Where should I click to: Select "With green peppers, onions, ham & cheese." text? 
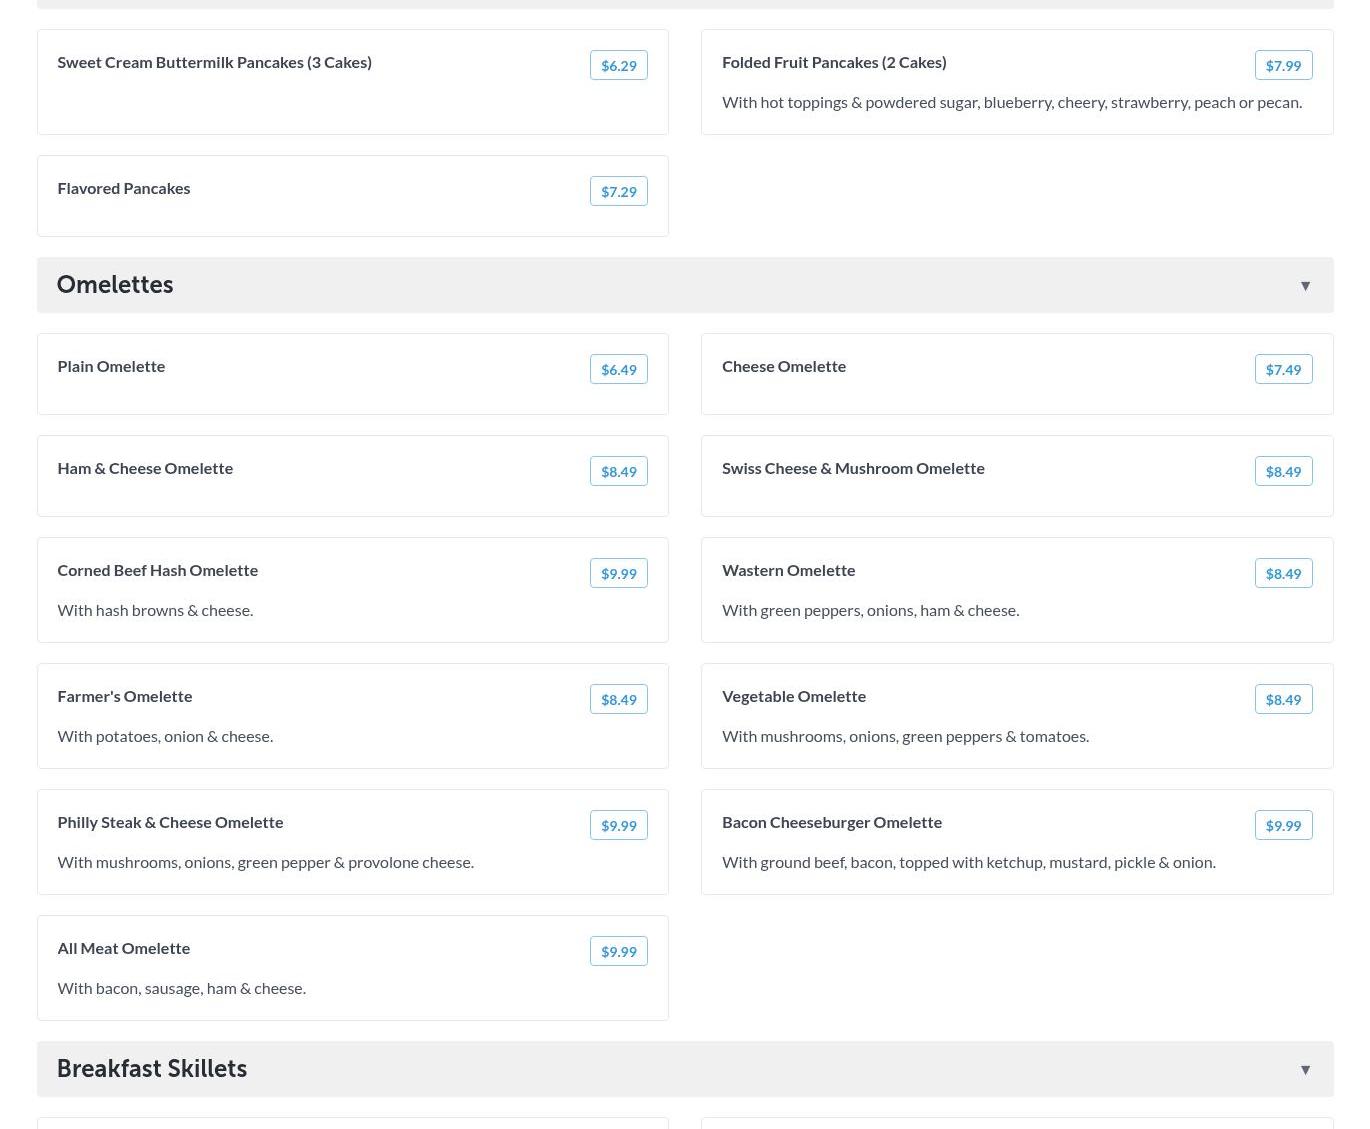coord(871,610)
